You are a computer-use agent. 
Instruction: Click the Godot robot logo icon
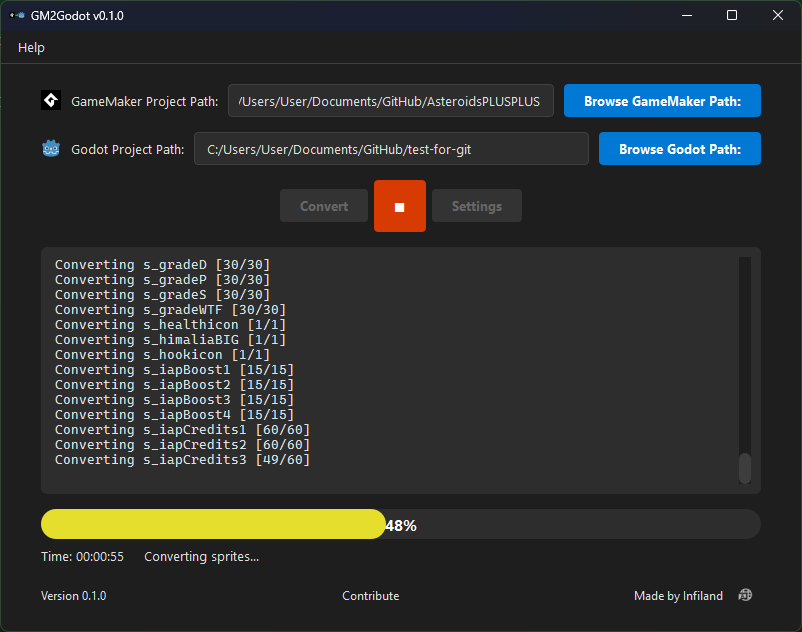51,149
